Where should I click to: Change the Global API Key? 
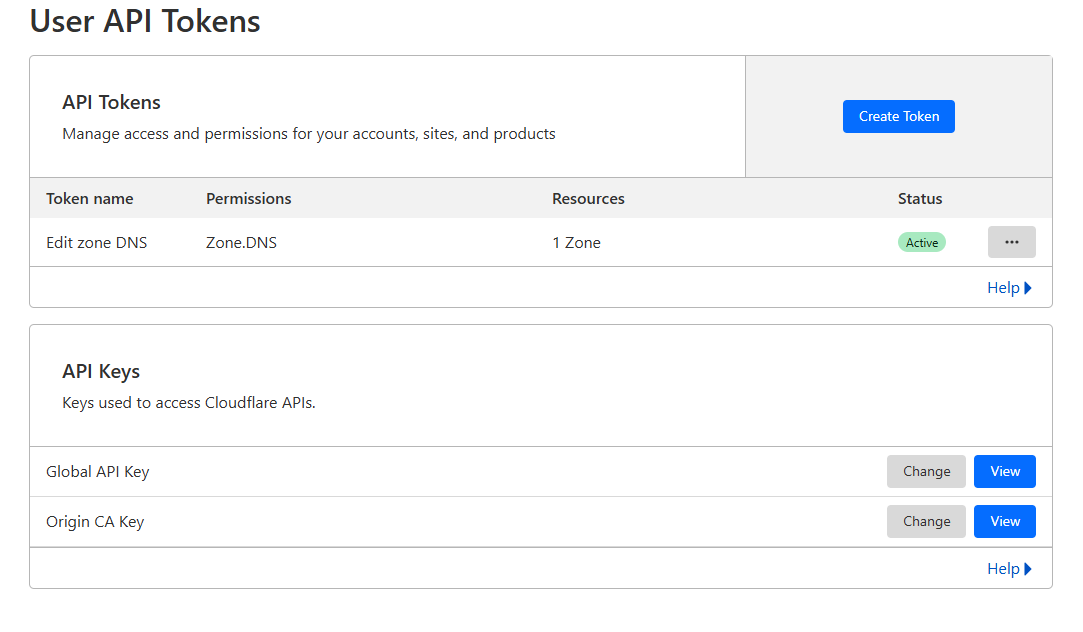(x=926, y=472)
